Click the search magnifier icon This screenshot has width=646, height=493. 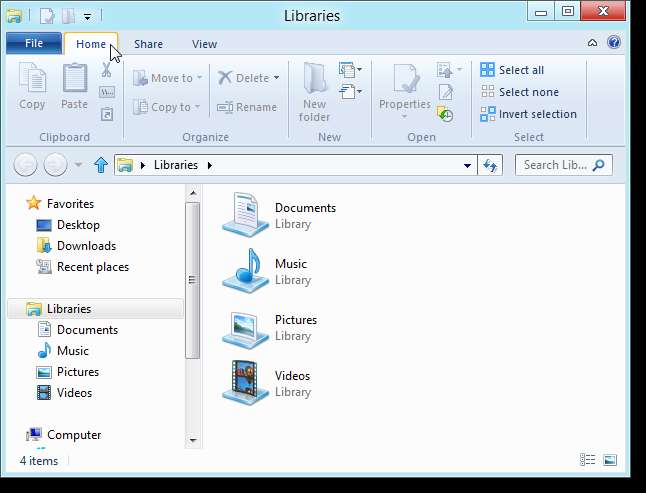click(598, 165)
